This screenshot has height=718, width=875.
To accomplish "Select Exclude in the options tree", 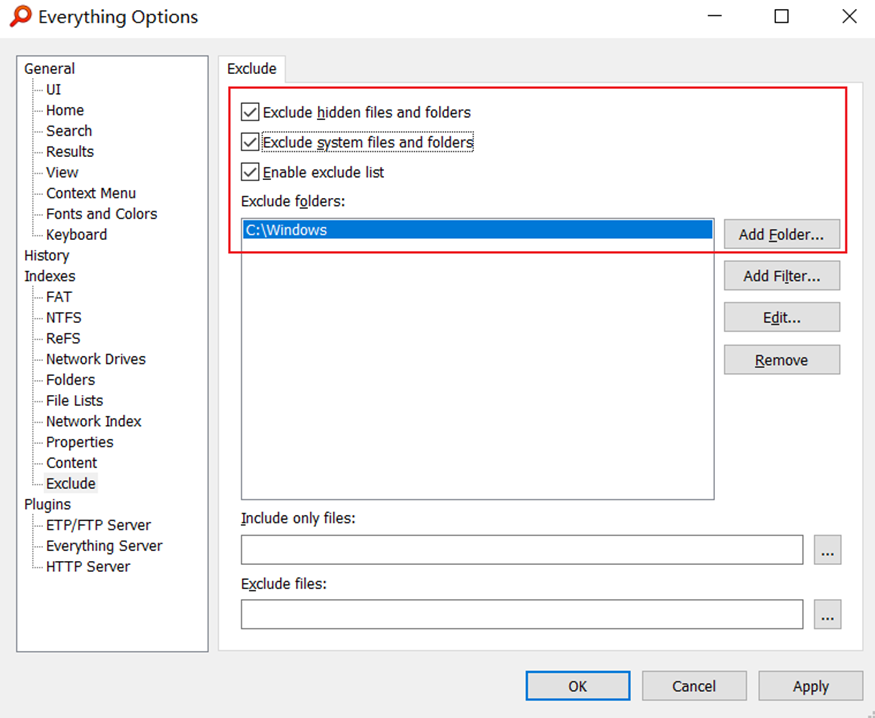I will coord(70,483).
